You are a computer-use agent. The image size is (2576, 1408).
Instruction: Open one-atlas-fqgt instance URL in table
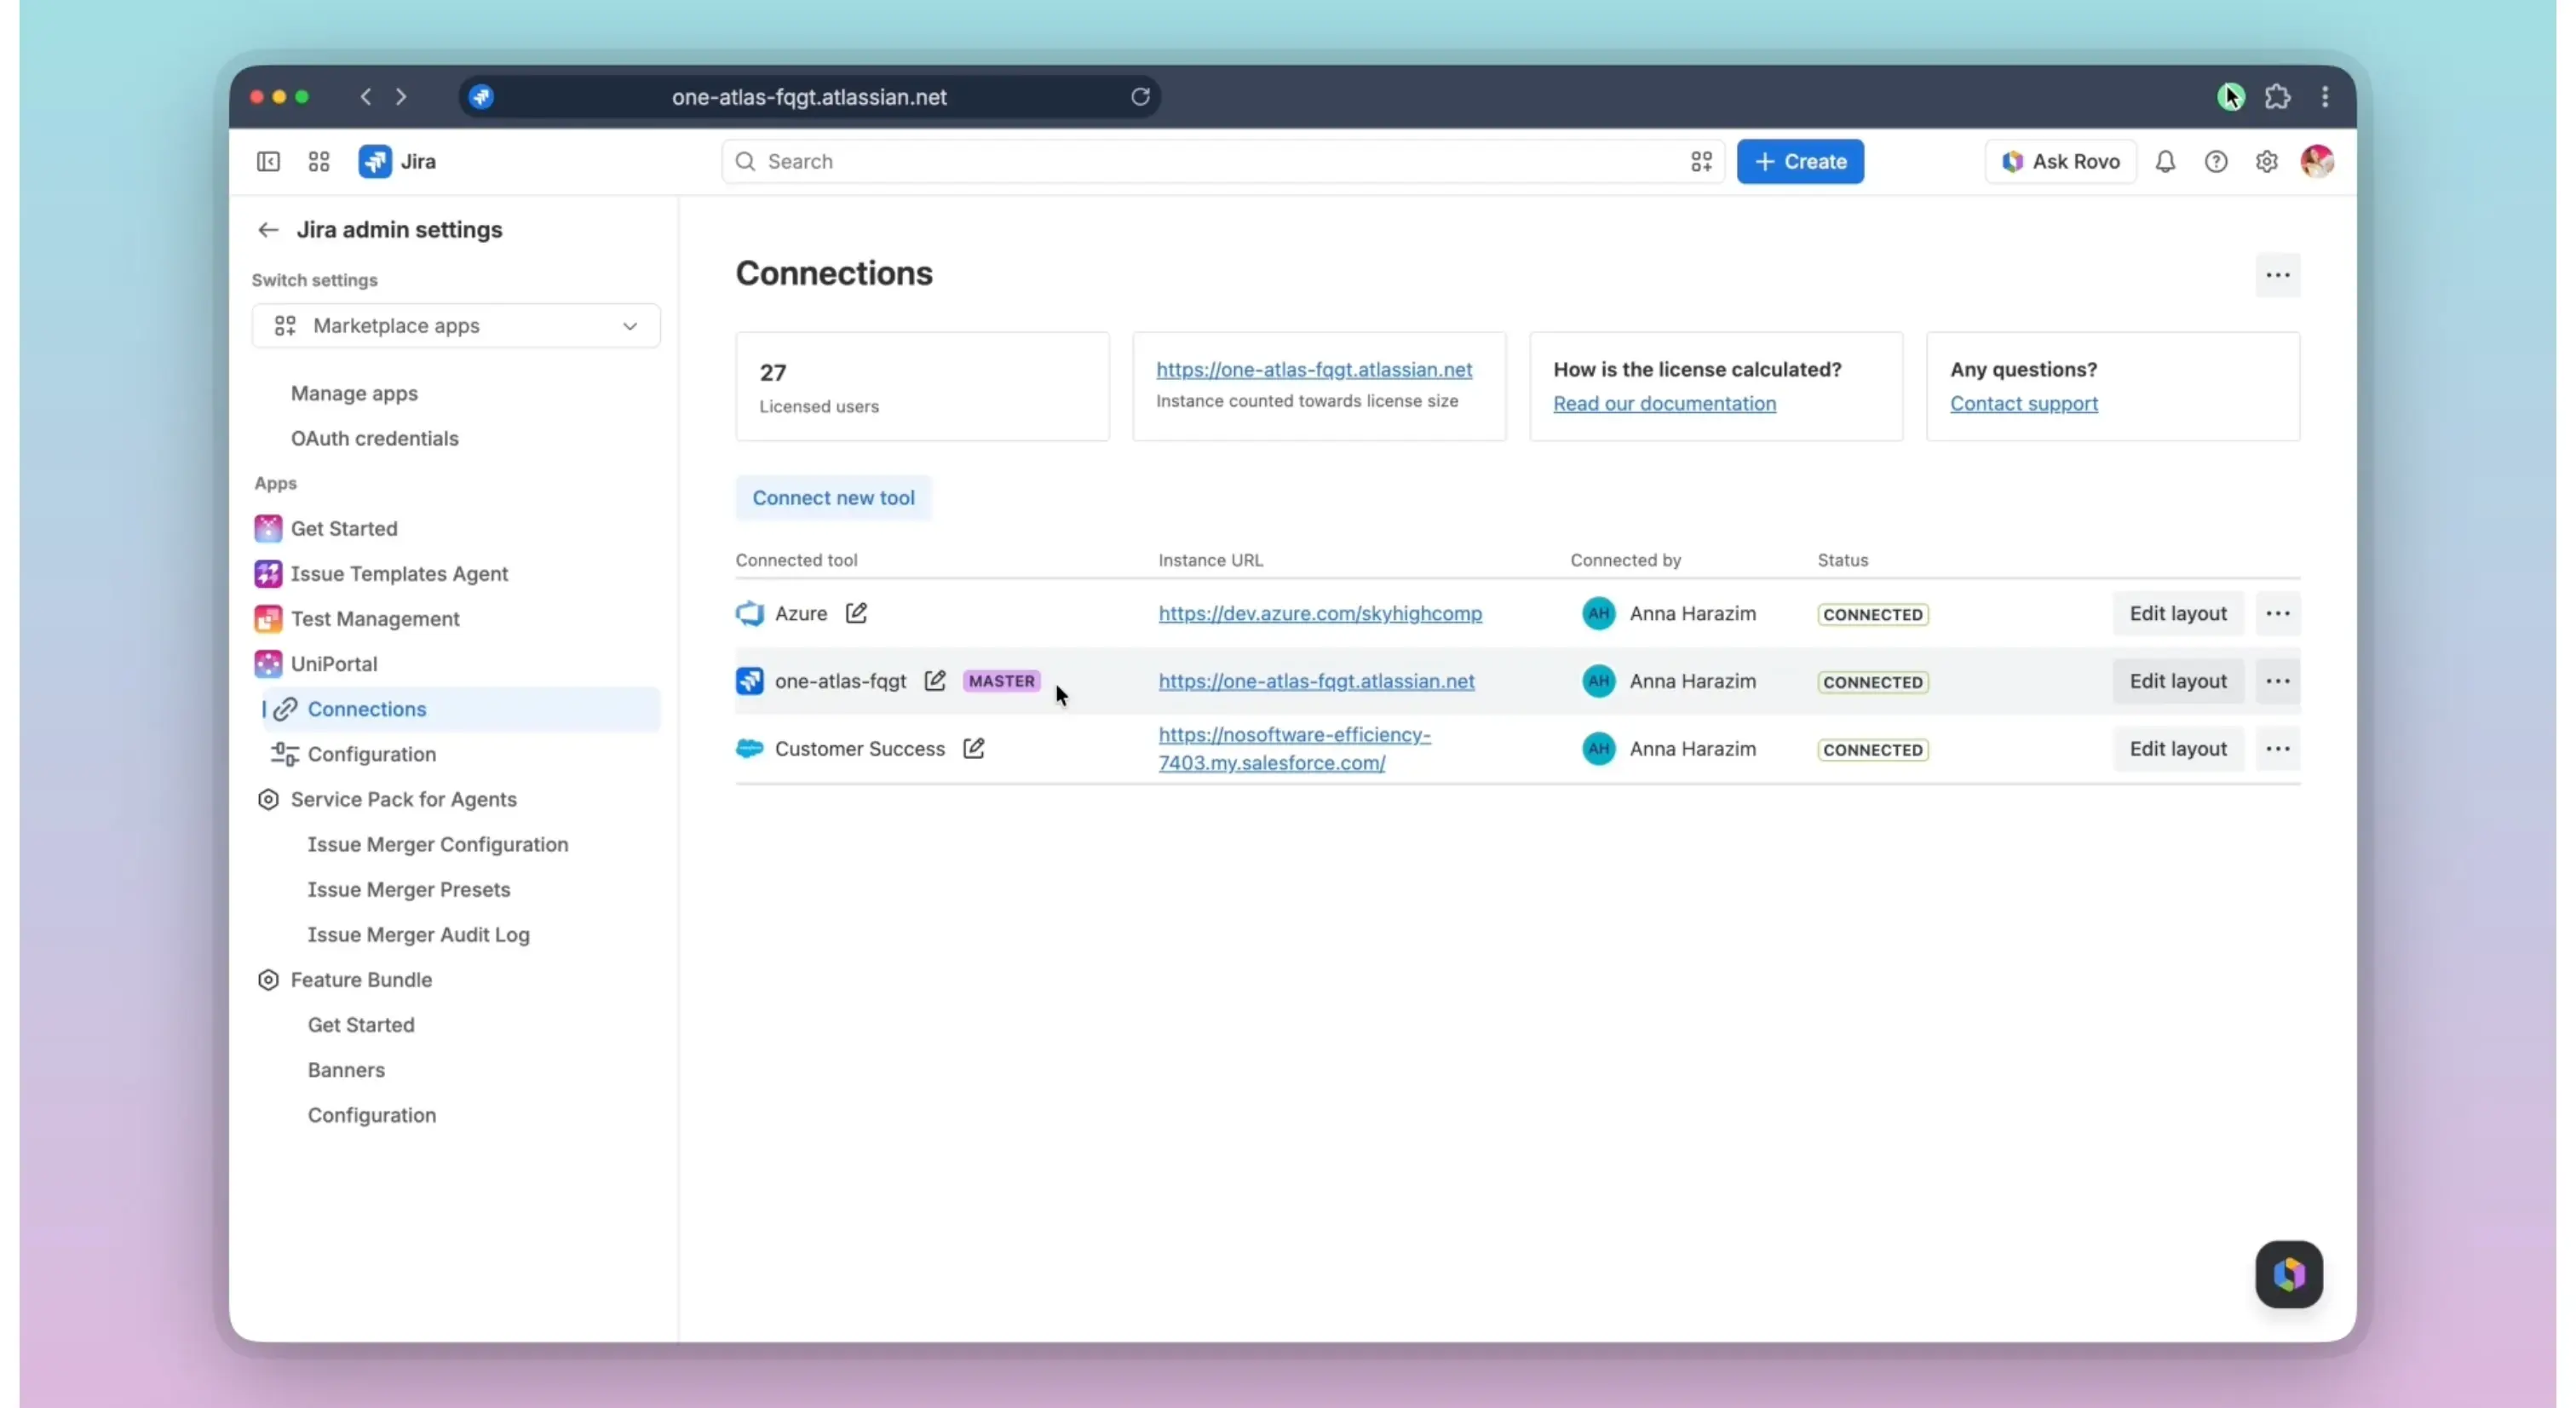[1316, 681]
